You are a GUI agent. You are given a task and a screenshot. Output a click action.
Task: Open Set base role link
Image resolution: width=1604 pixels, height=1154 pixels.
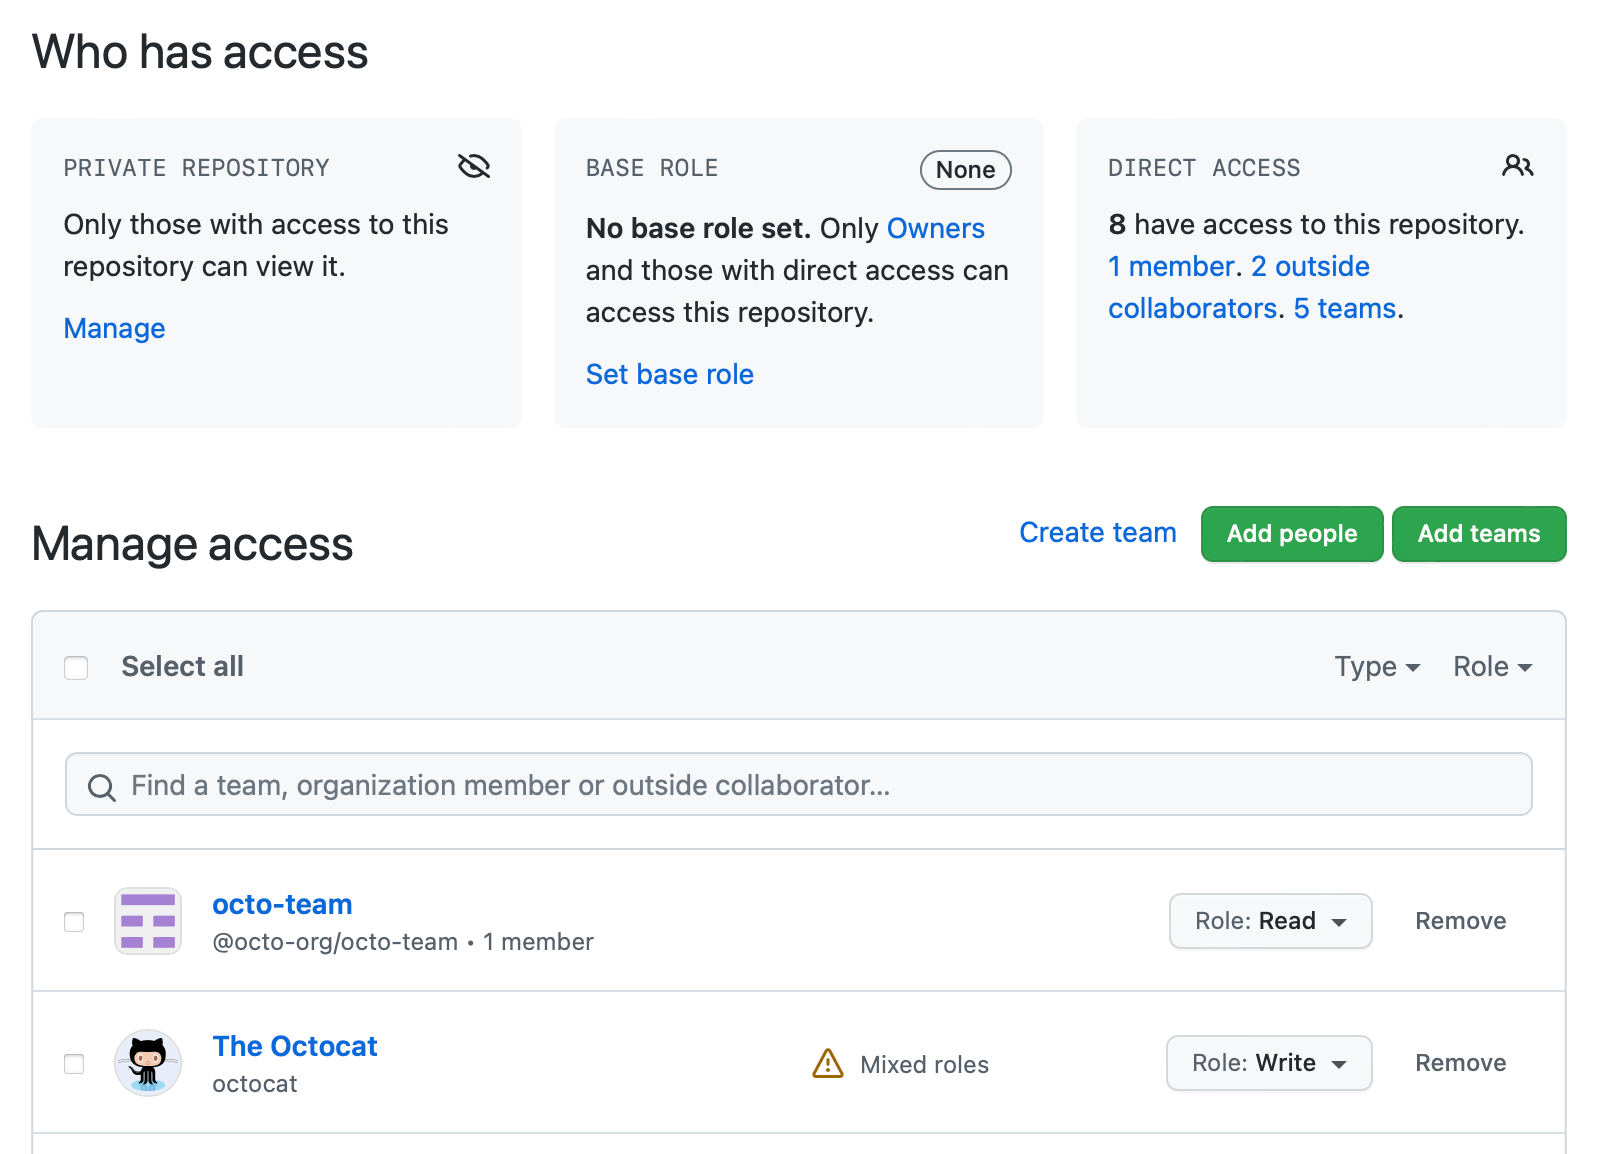click(x=669, y=374)
